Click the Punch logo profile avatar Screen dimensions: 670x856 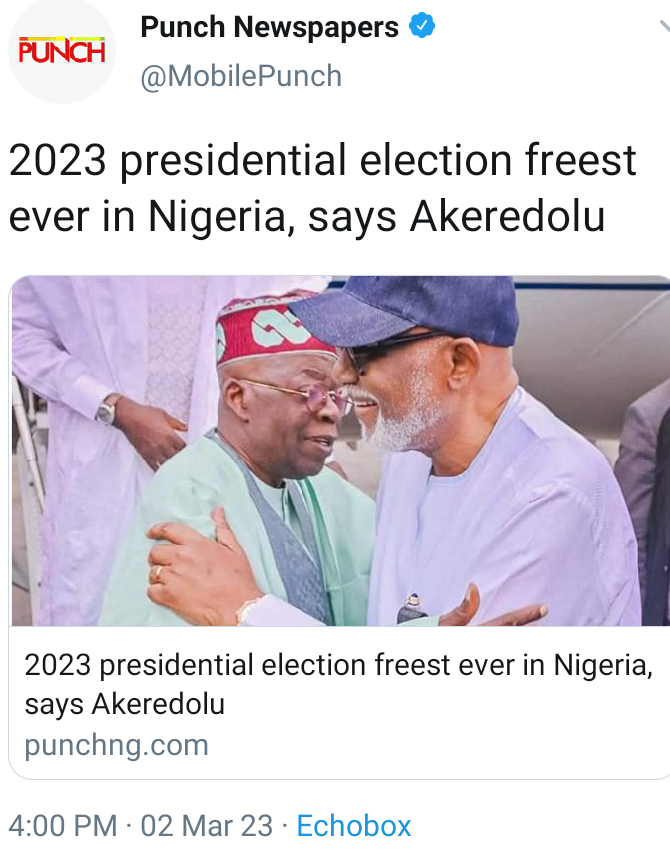(x=62, y=52)
